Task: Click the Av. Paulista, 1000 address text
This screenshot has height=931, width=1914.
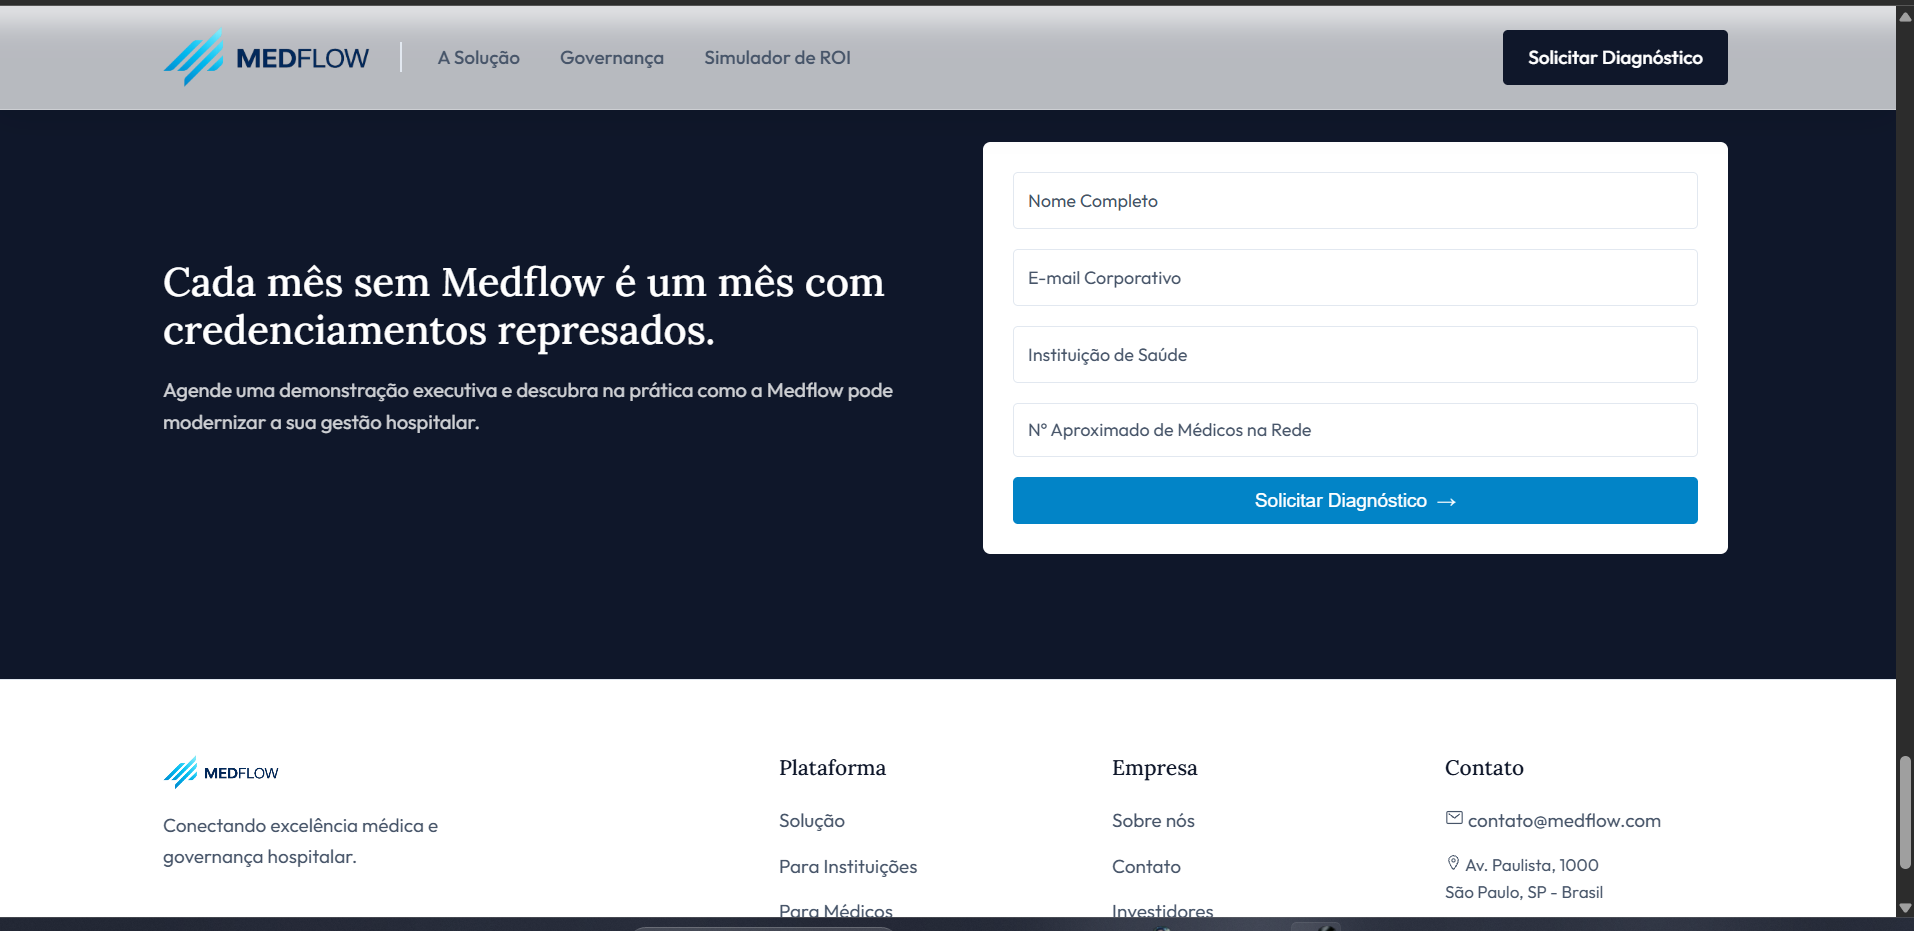Action: click(x=1532, y=865)
